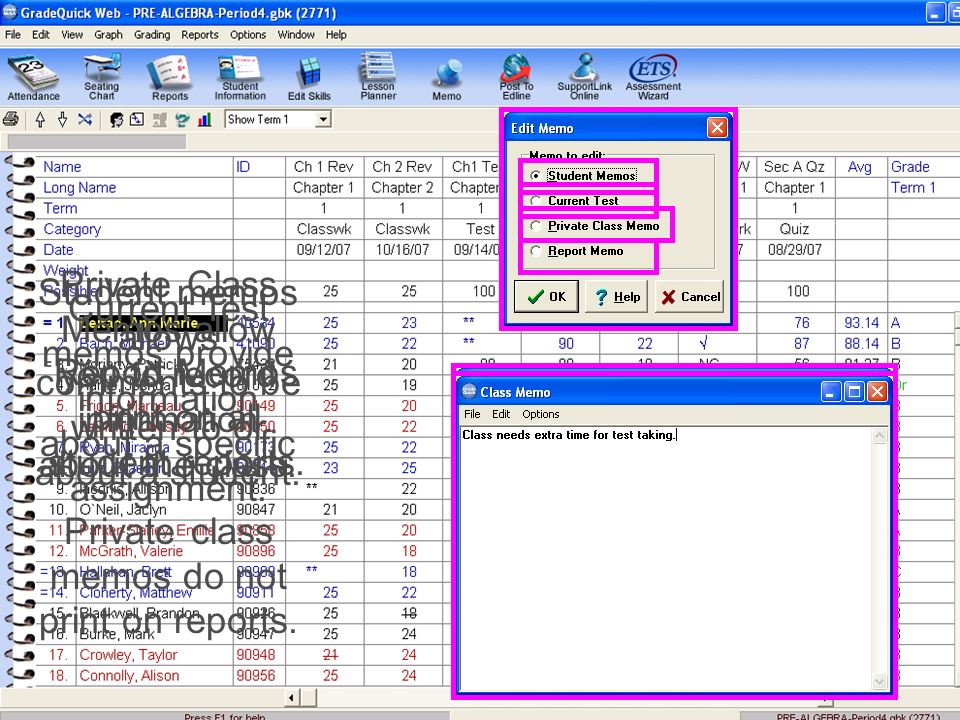Click Class Memo scrollbar up arrow
Viewport: 960px width, 720px height.
tap(879, 435)
